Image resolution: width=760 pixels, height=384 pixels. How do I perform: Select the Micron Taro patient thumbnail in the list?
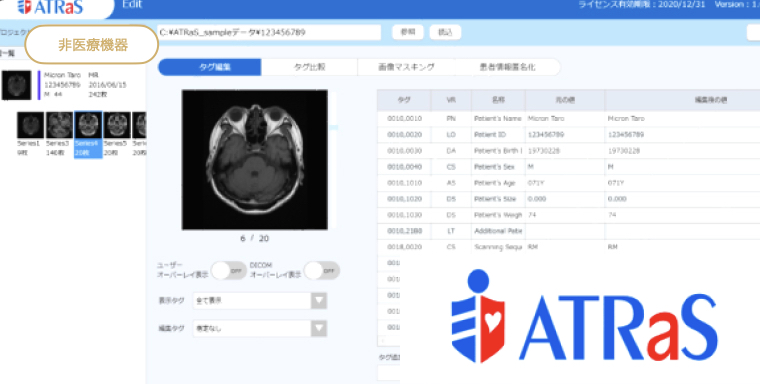(x=17, y=85)
